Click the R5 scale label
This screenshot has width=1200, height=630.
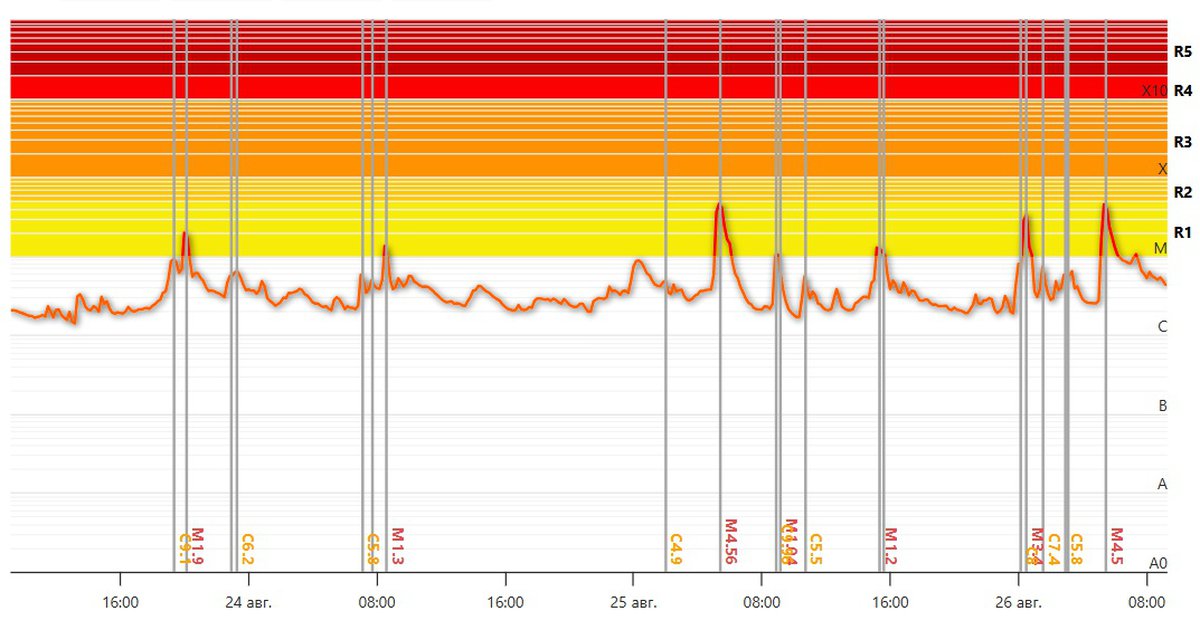(1183, 50)
